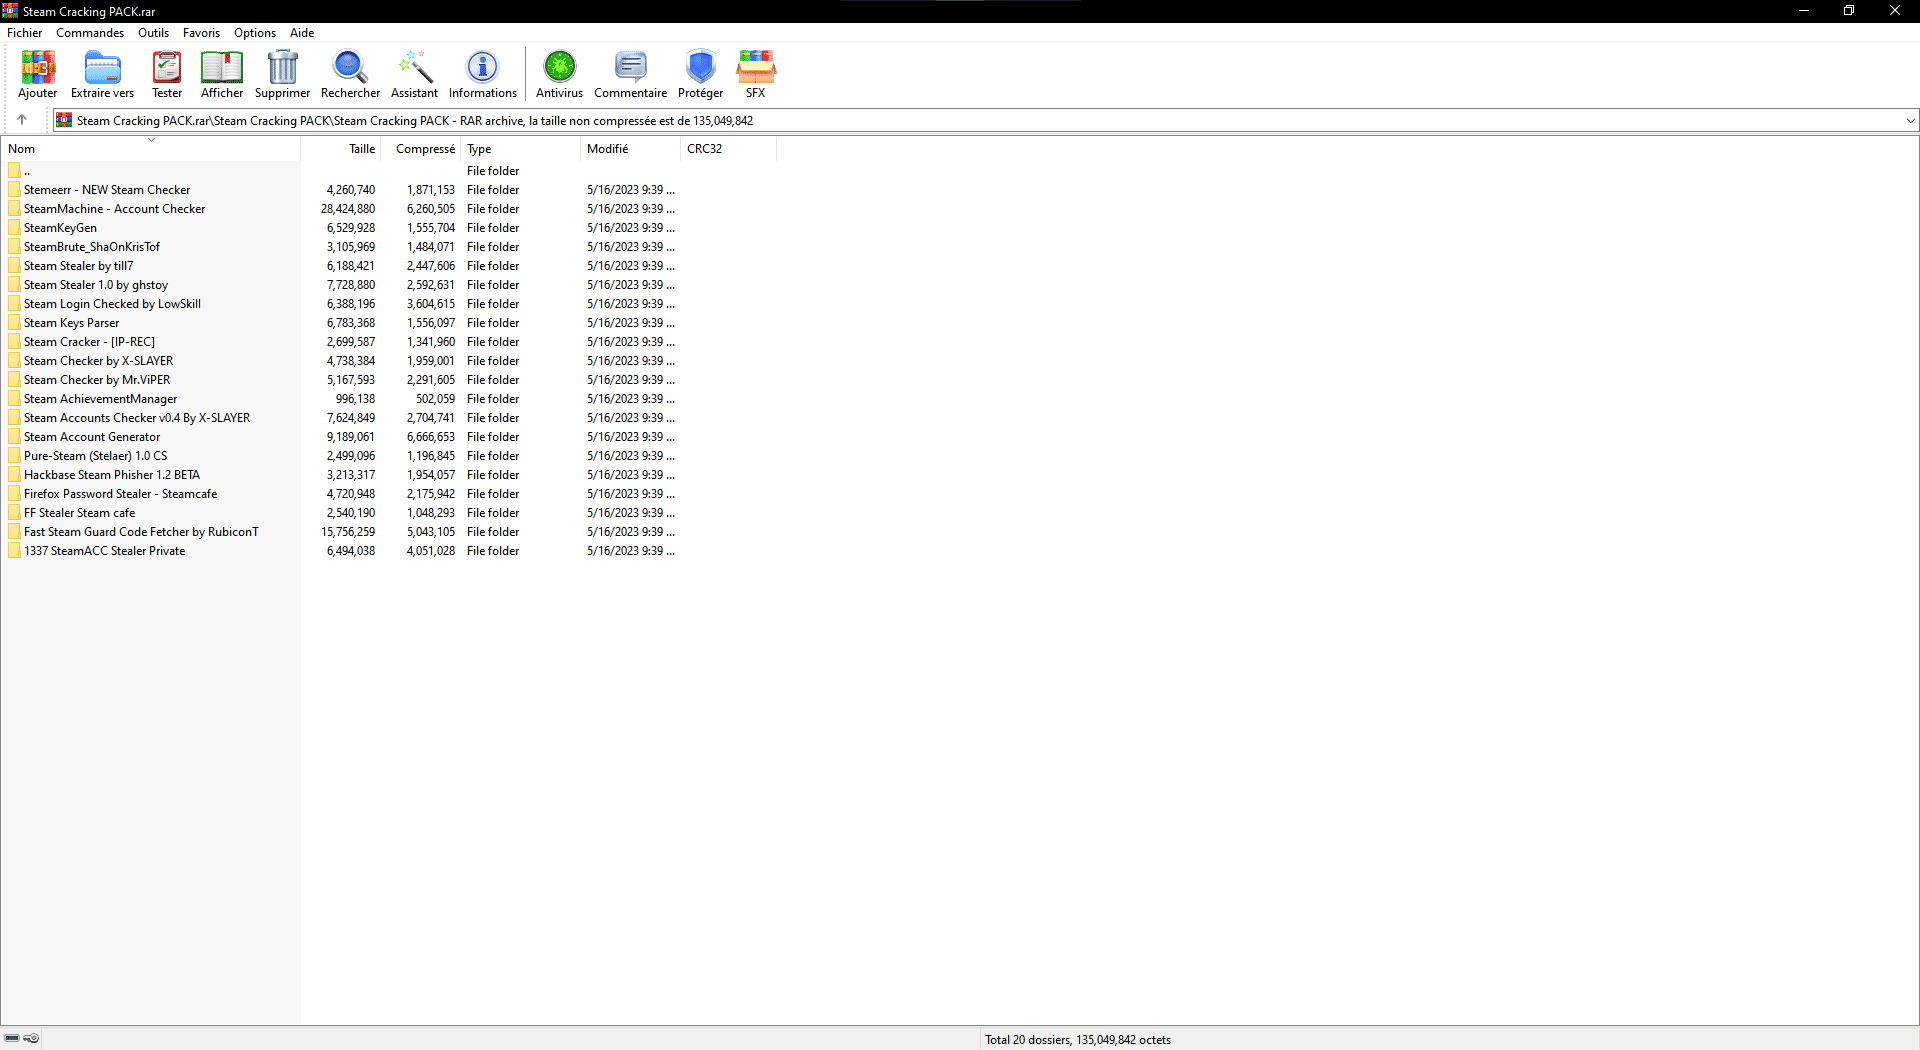Select 'SteamBrute_ShaOnKrisTof' folder name
Image resolution: width=1920 pixels, height=1050 pixels.
pos(92,247)
